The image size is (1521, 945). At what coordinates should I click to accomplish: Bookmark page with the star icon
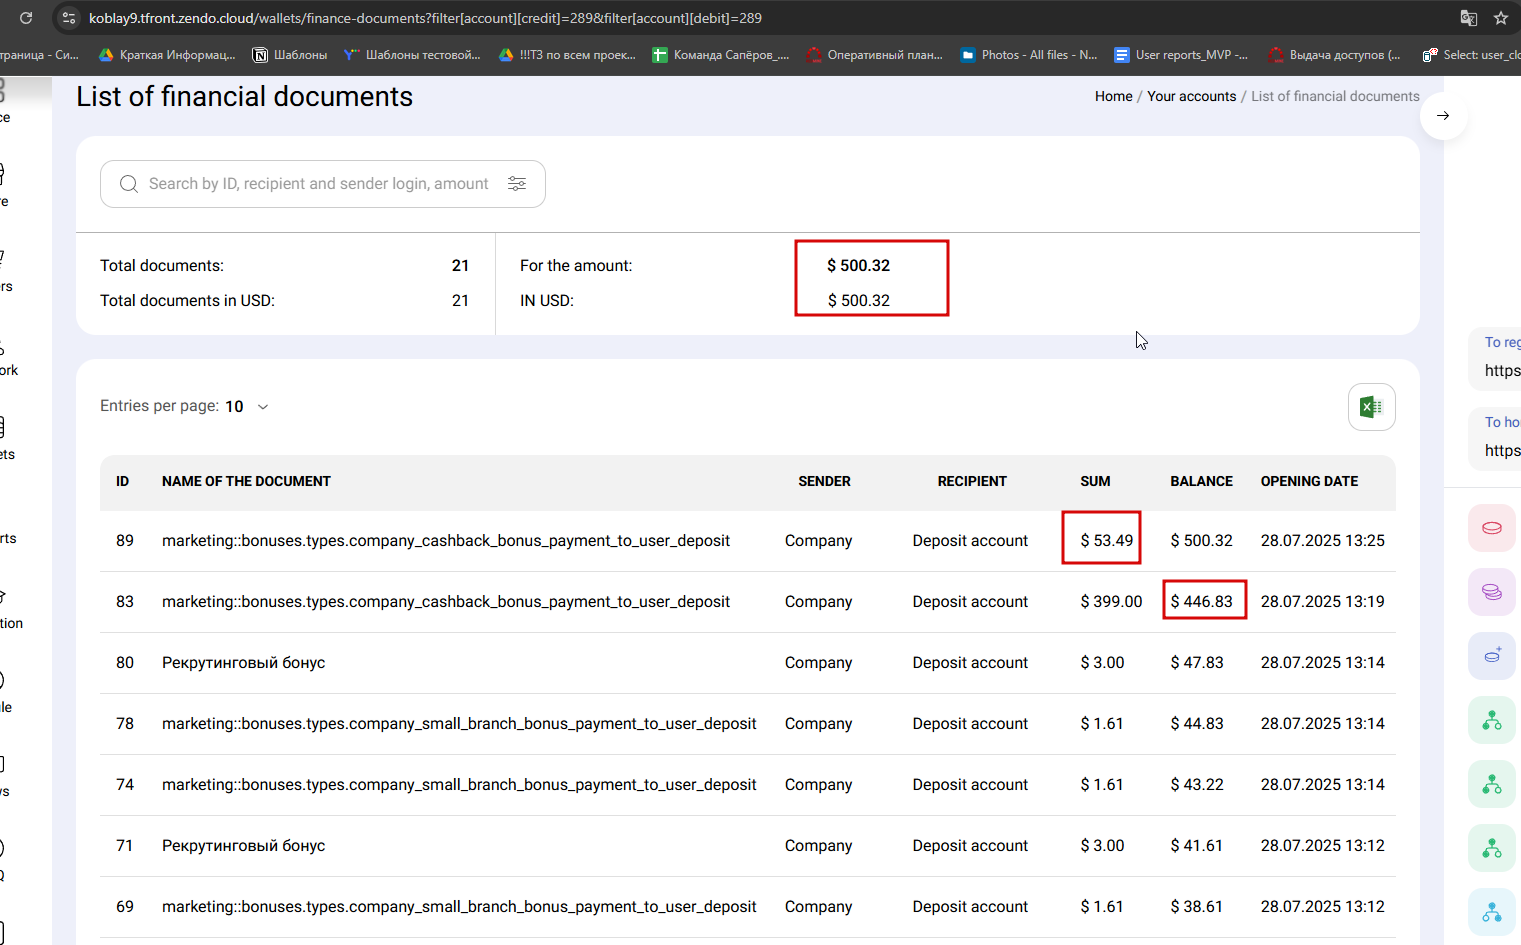pos(1501,18)
